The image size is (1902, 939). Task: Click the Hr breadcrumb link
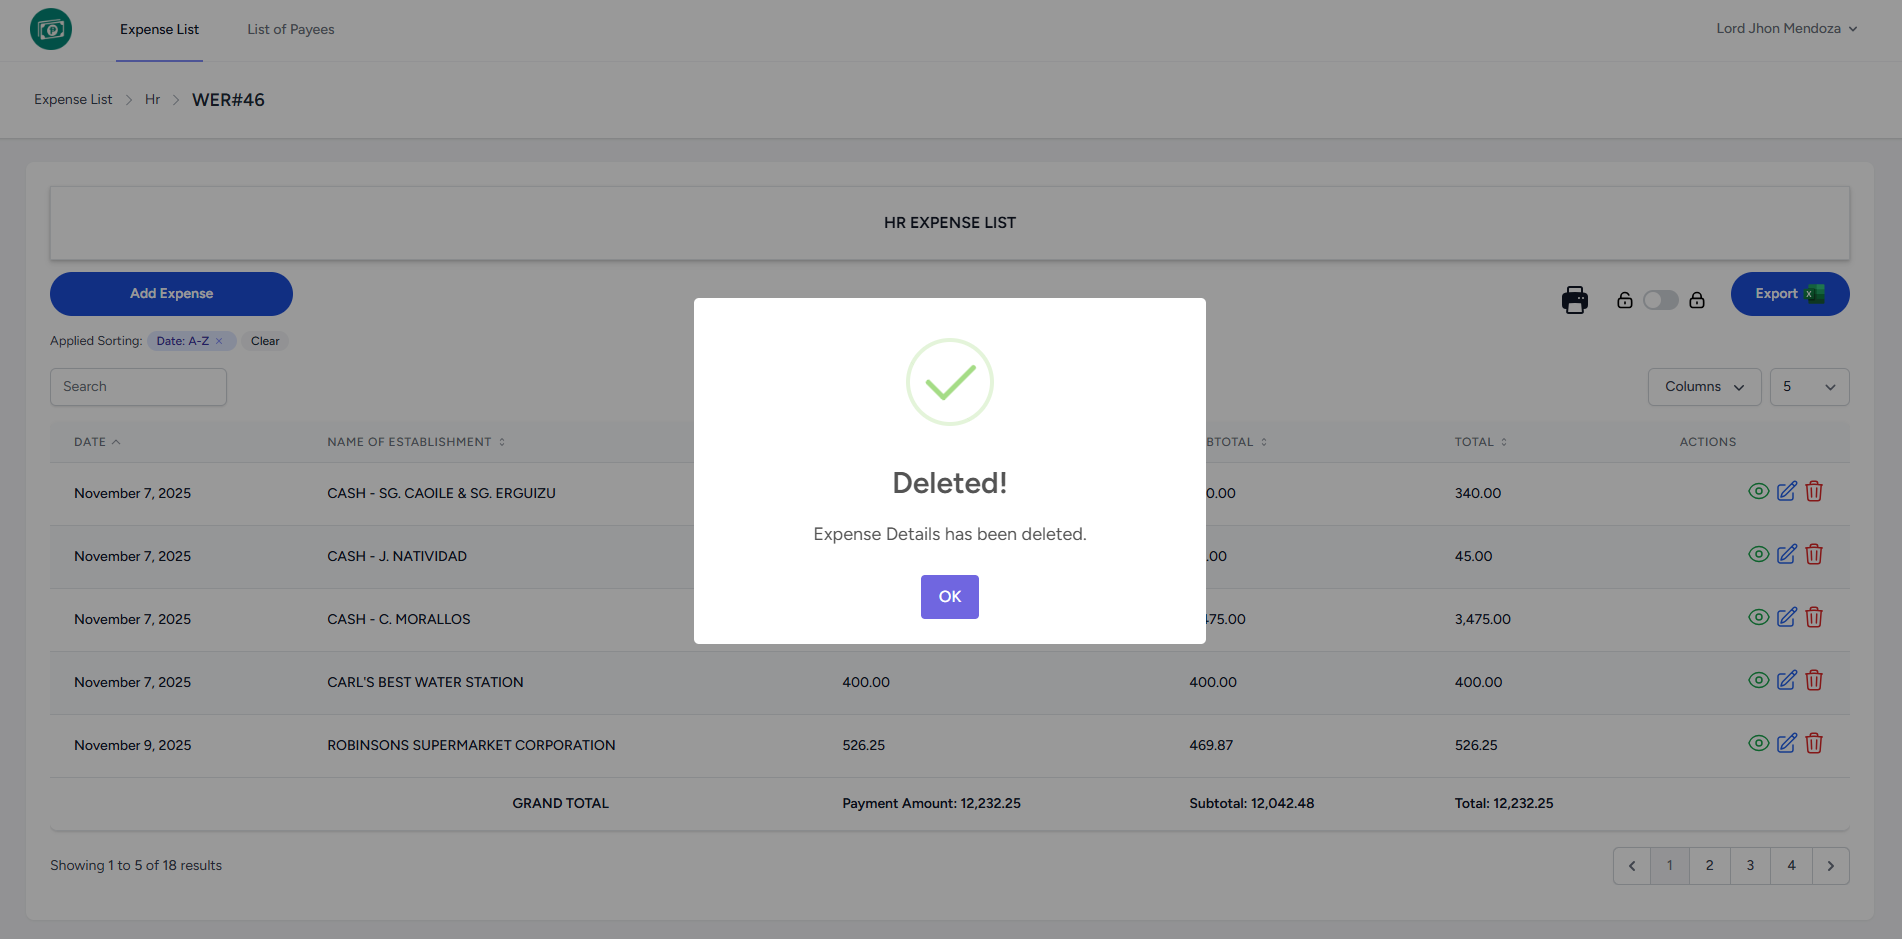(152, 100)
